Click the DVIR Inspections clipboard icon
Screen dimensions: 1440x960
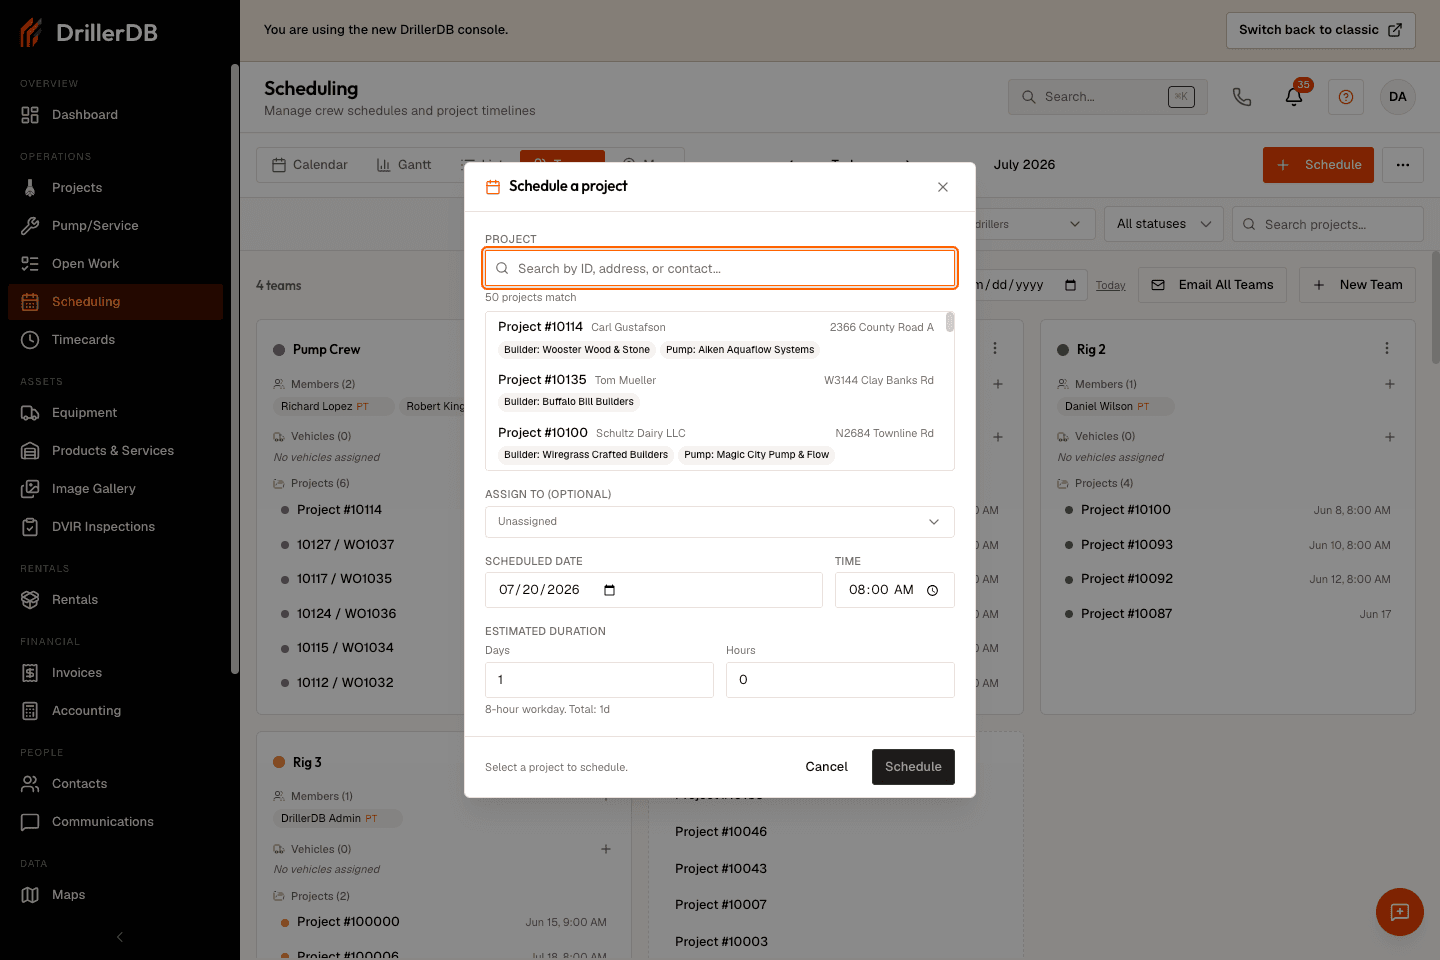(30, 527)
